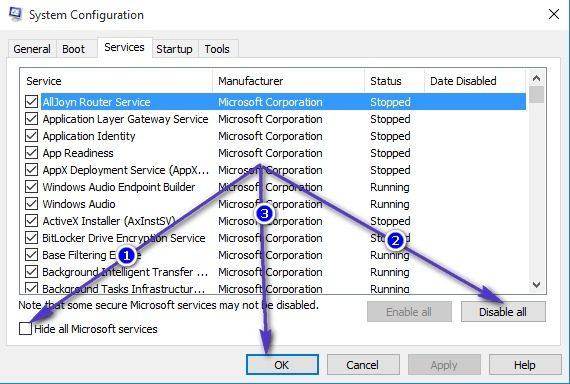Screen dimensions: 570x384
Task: Click Manufacturer cell of App Readiness row
Action: (x=270, y=153)
